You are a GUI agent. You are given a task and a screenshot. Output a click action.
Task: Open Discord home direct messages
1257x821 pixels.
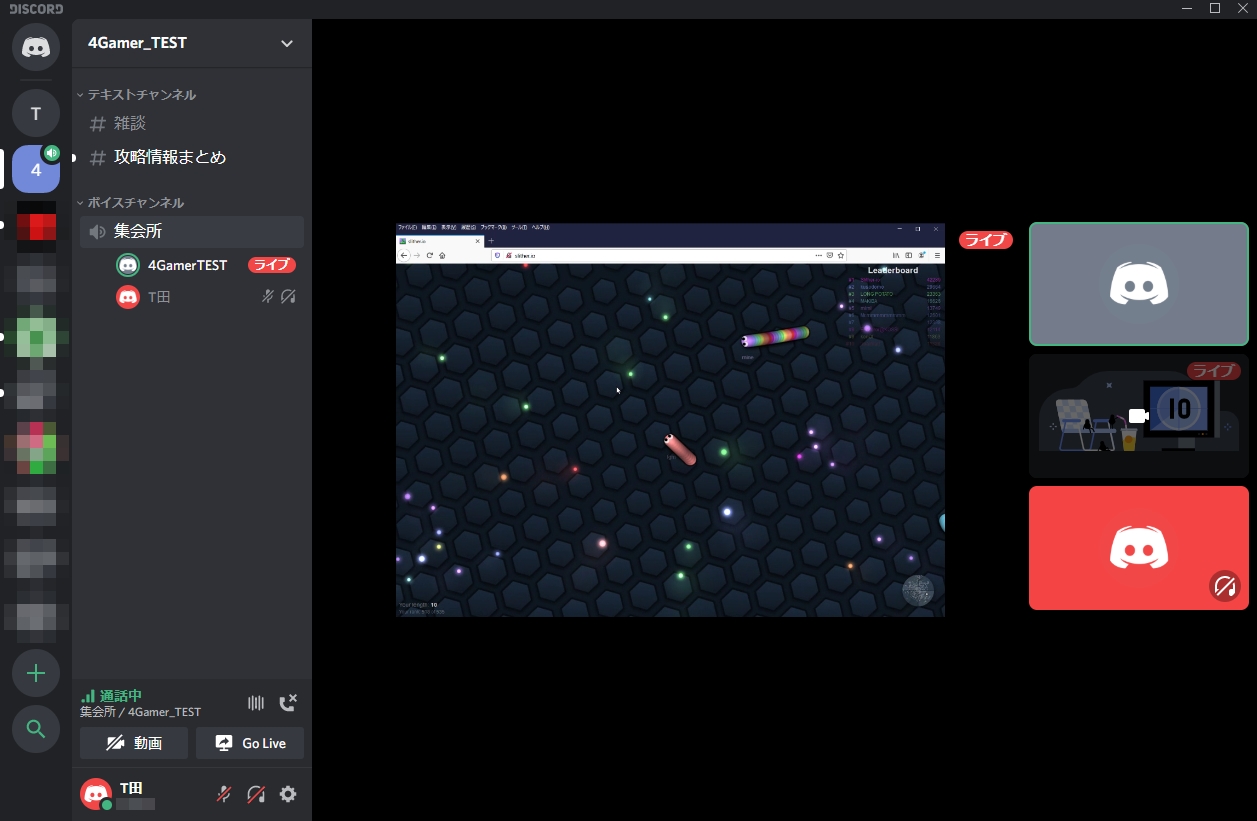(36, 47)
